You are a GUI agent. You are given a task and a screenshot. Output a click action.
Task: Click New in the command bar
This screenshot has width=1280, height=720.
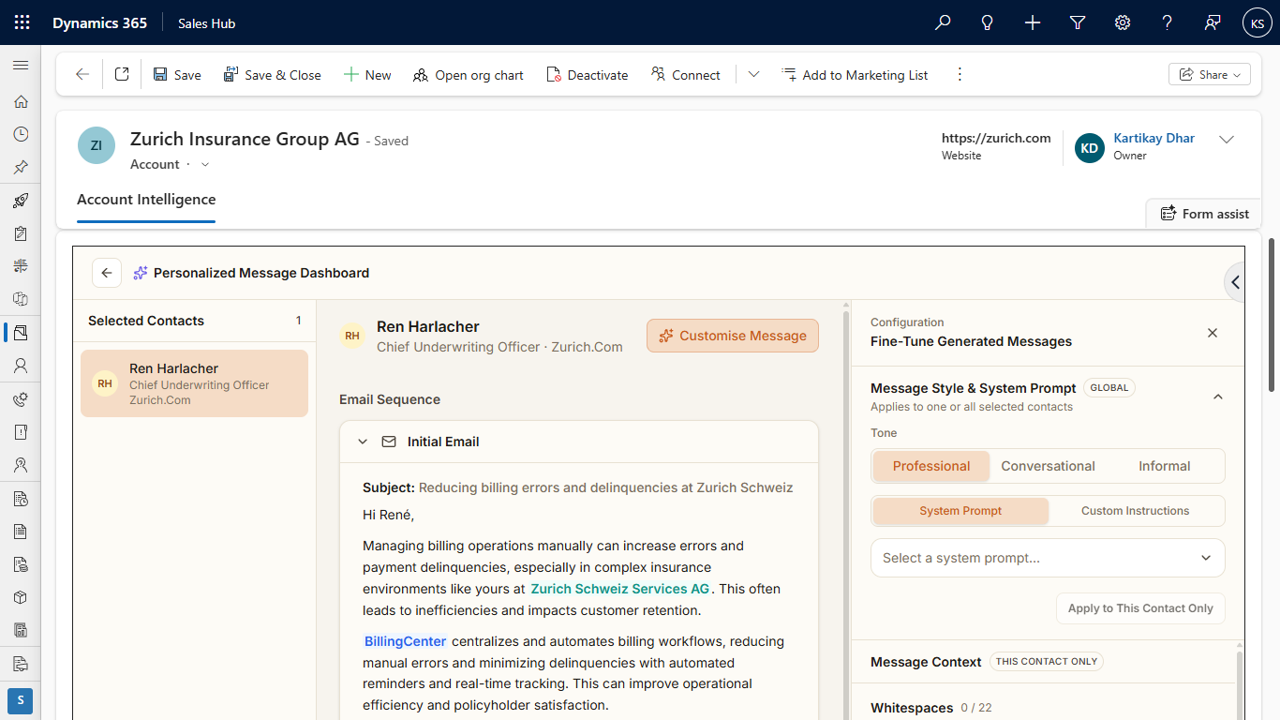[x=367, y=74]
